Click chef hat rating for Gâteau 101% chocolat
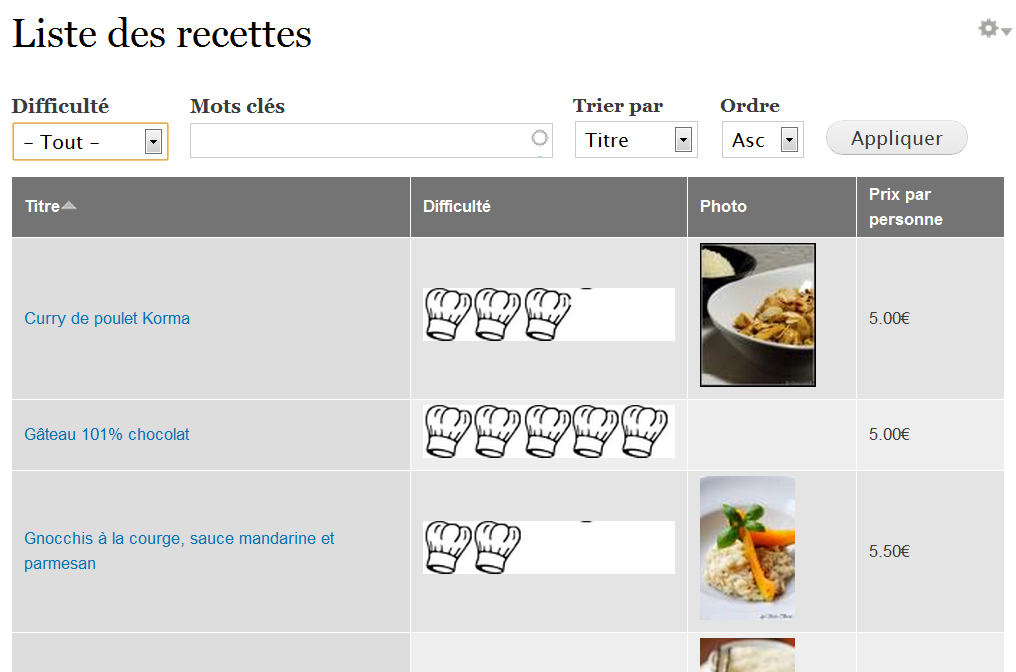This screenshot has width=1016, height=672. [546, 431]
